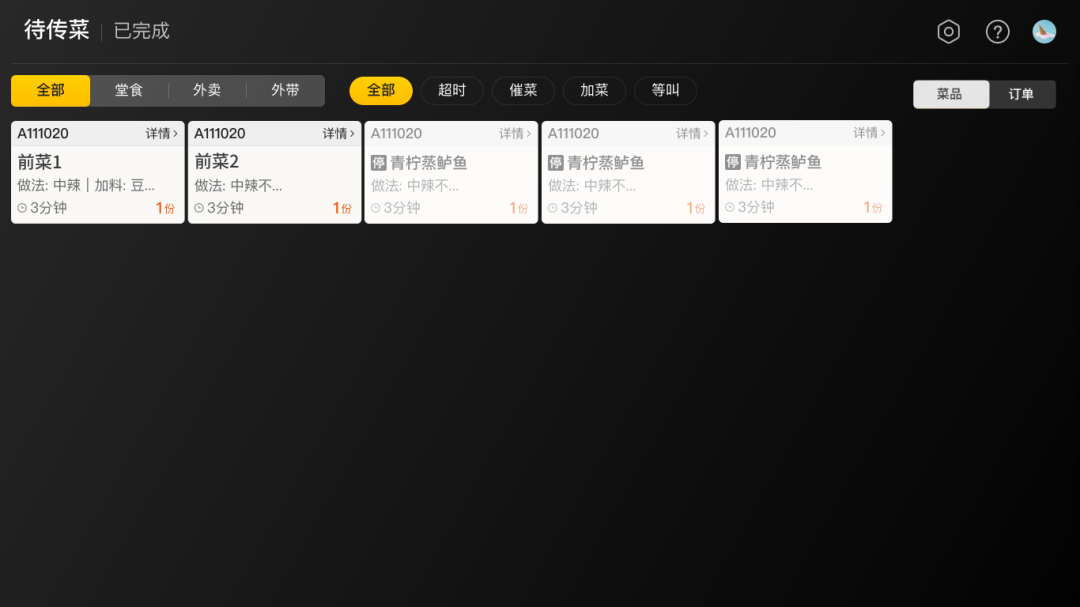This screenshot has height=607, width=1080.
Task: Click the A111020 order number on the 前菜2 card
Action: (220, 134)
